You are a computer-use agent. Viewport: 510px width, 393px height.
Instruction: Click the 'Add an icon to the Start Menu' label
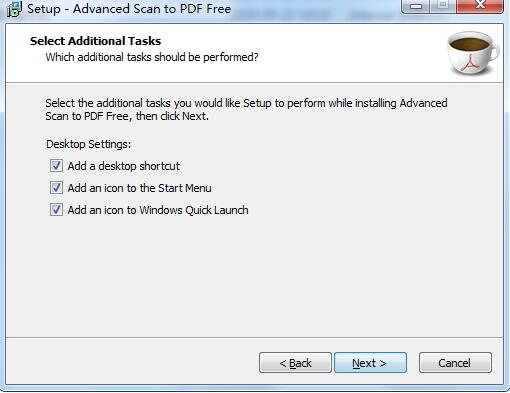139,188
